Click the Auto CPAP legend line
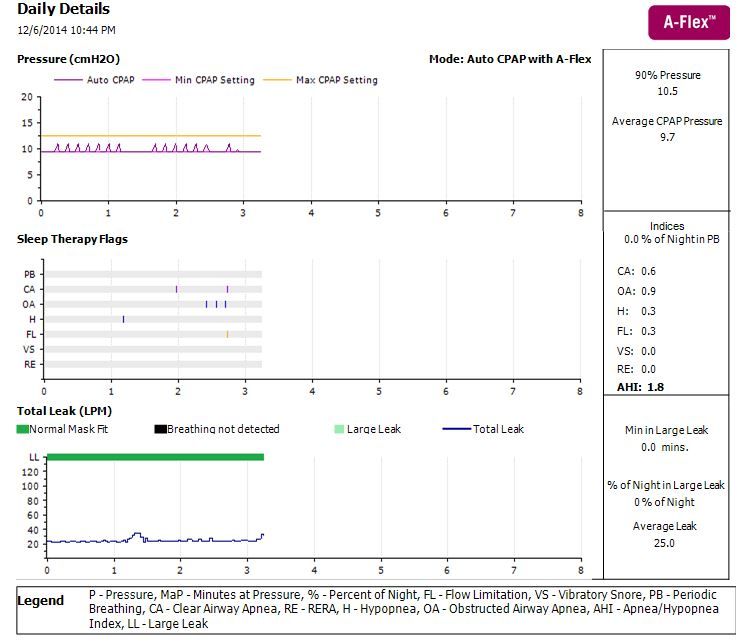The width and height of the screenshot is (752, 643). 68,80
